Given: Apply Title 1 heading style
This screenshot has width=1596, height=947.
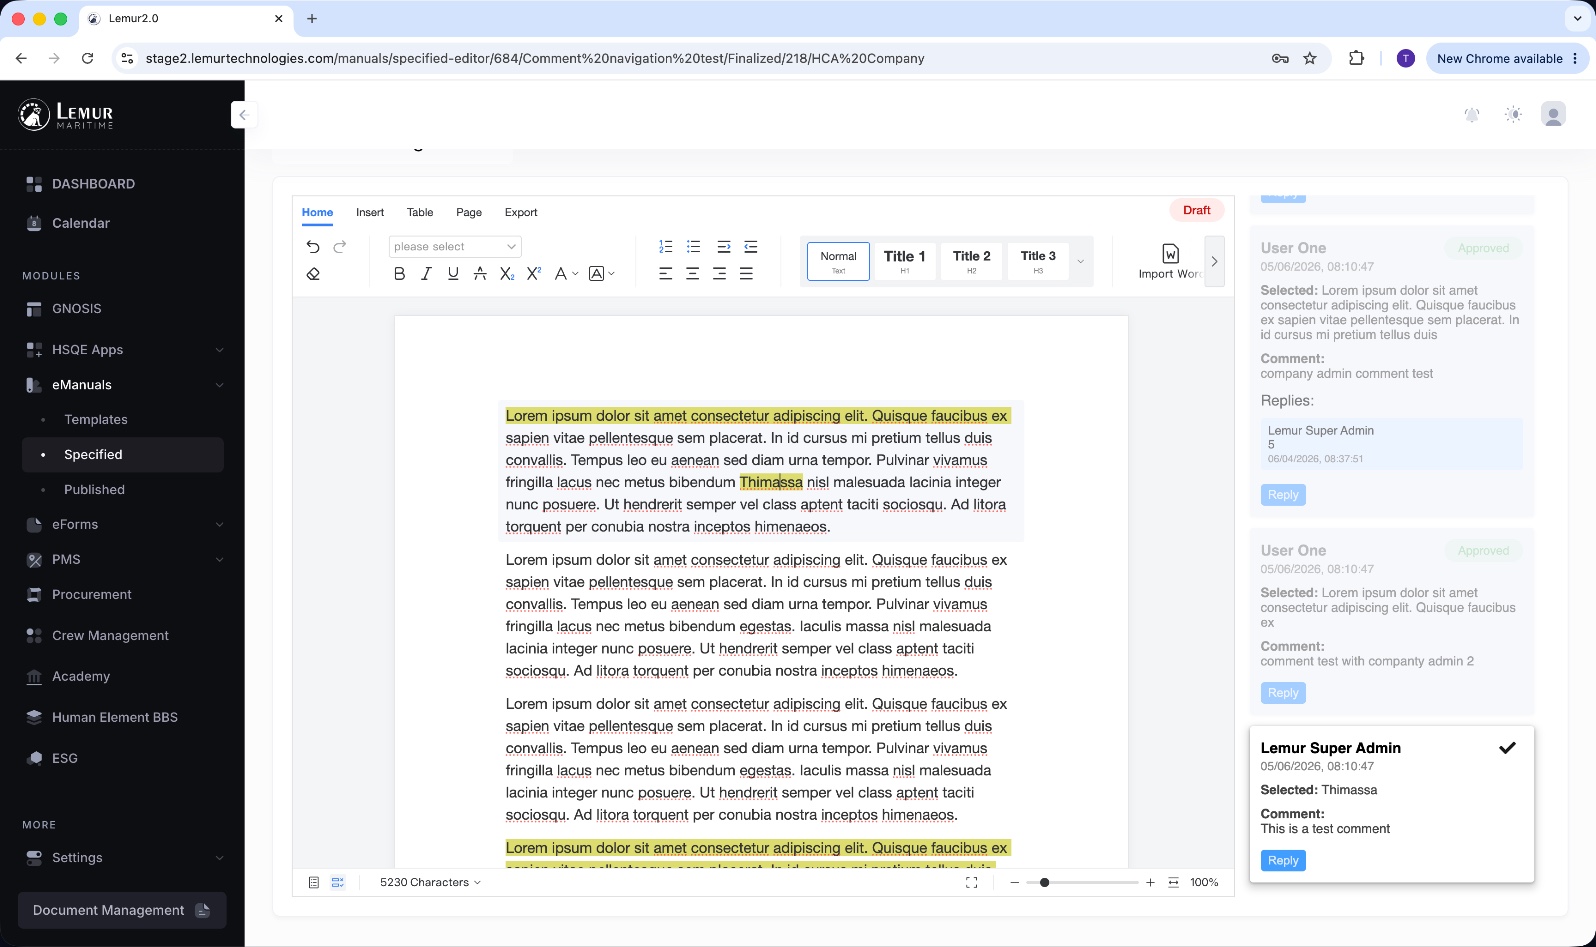Looking at the screenshot, I should (904, 261).
